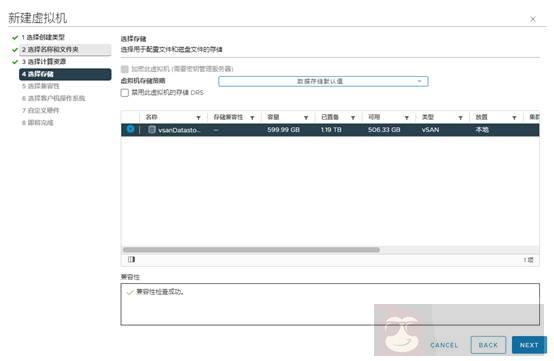Image resolution: width=554 pixels, height=361 pixels.
Task: Click the BACK button
Action: pos(488,345)
